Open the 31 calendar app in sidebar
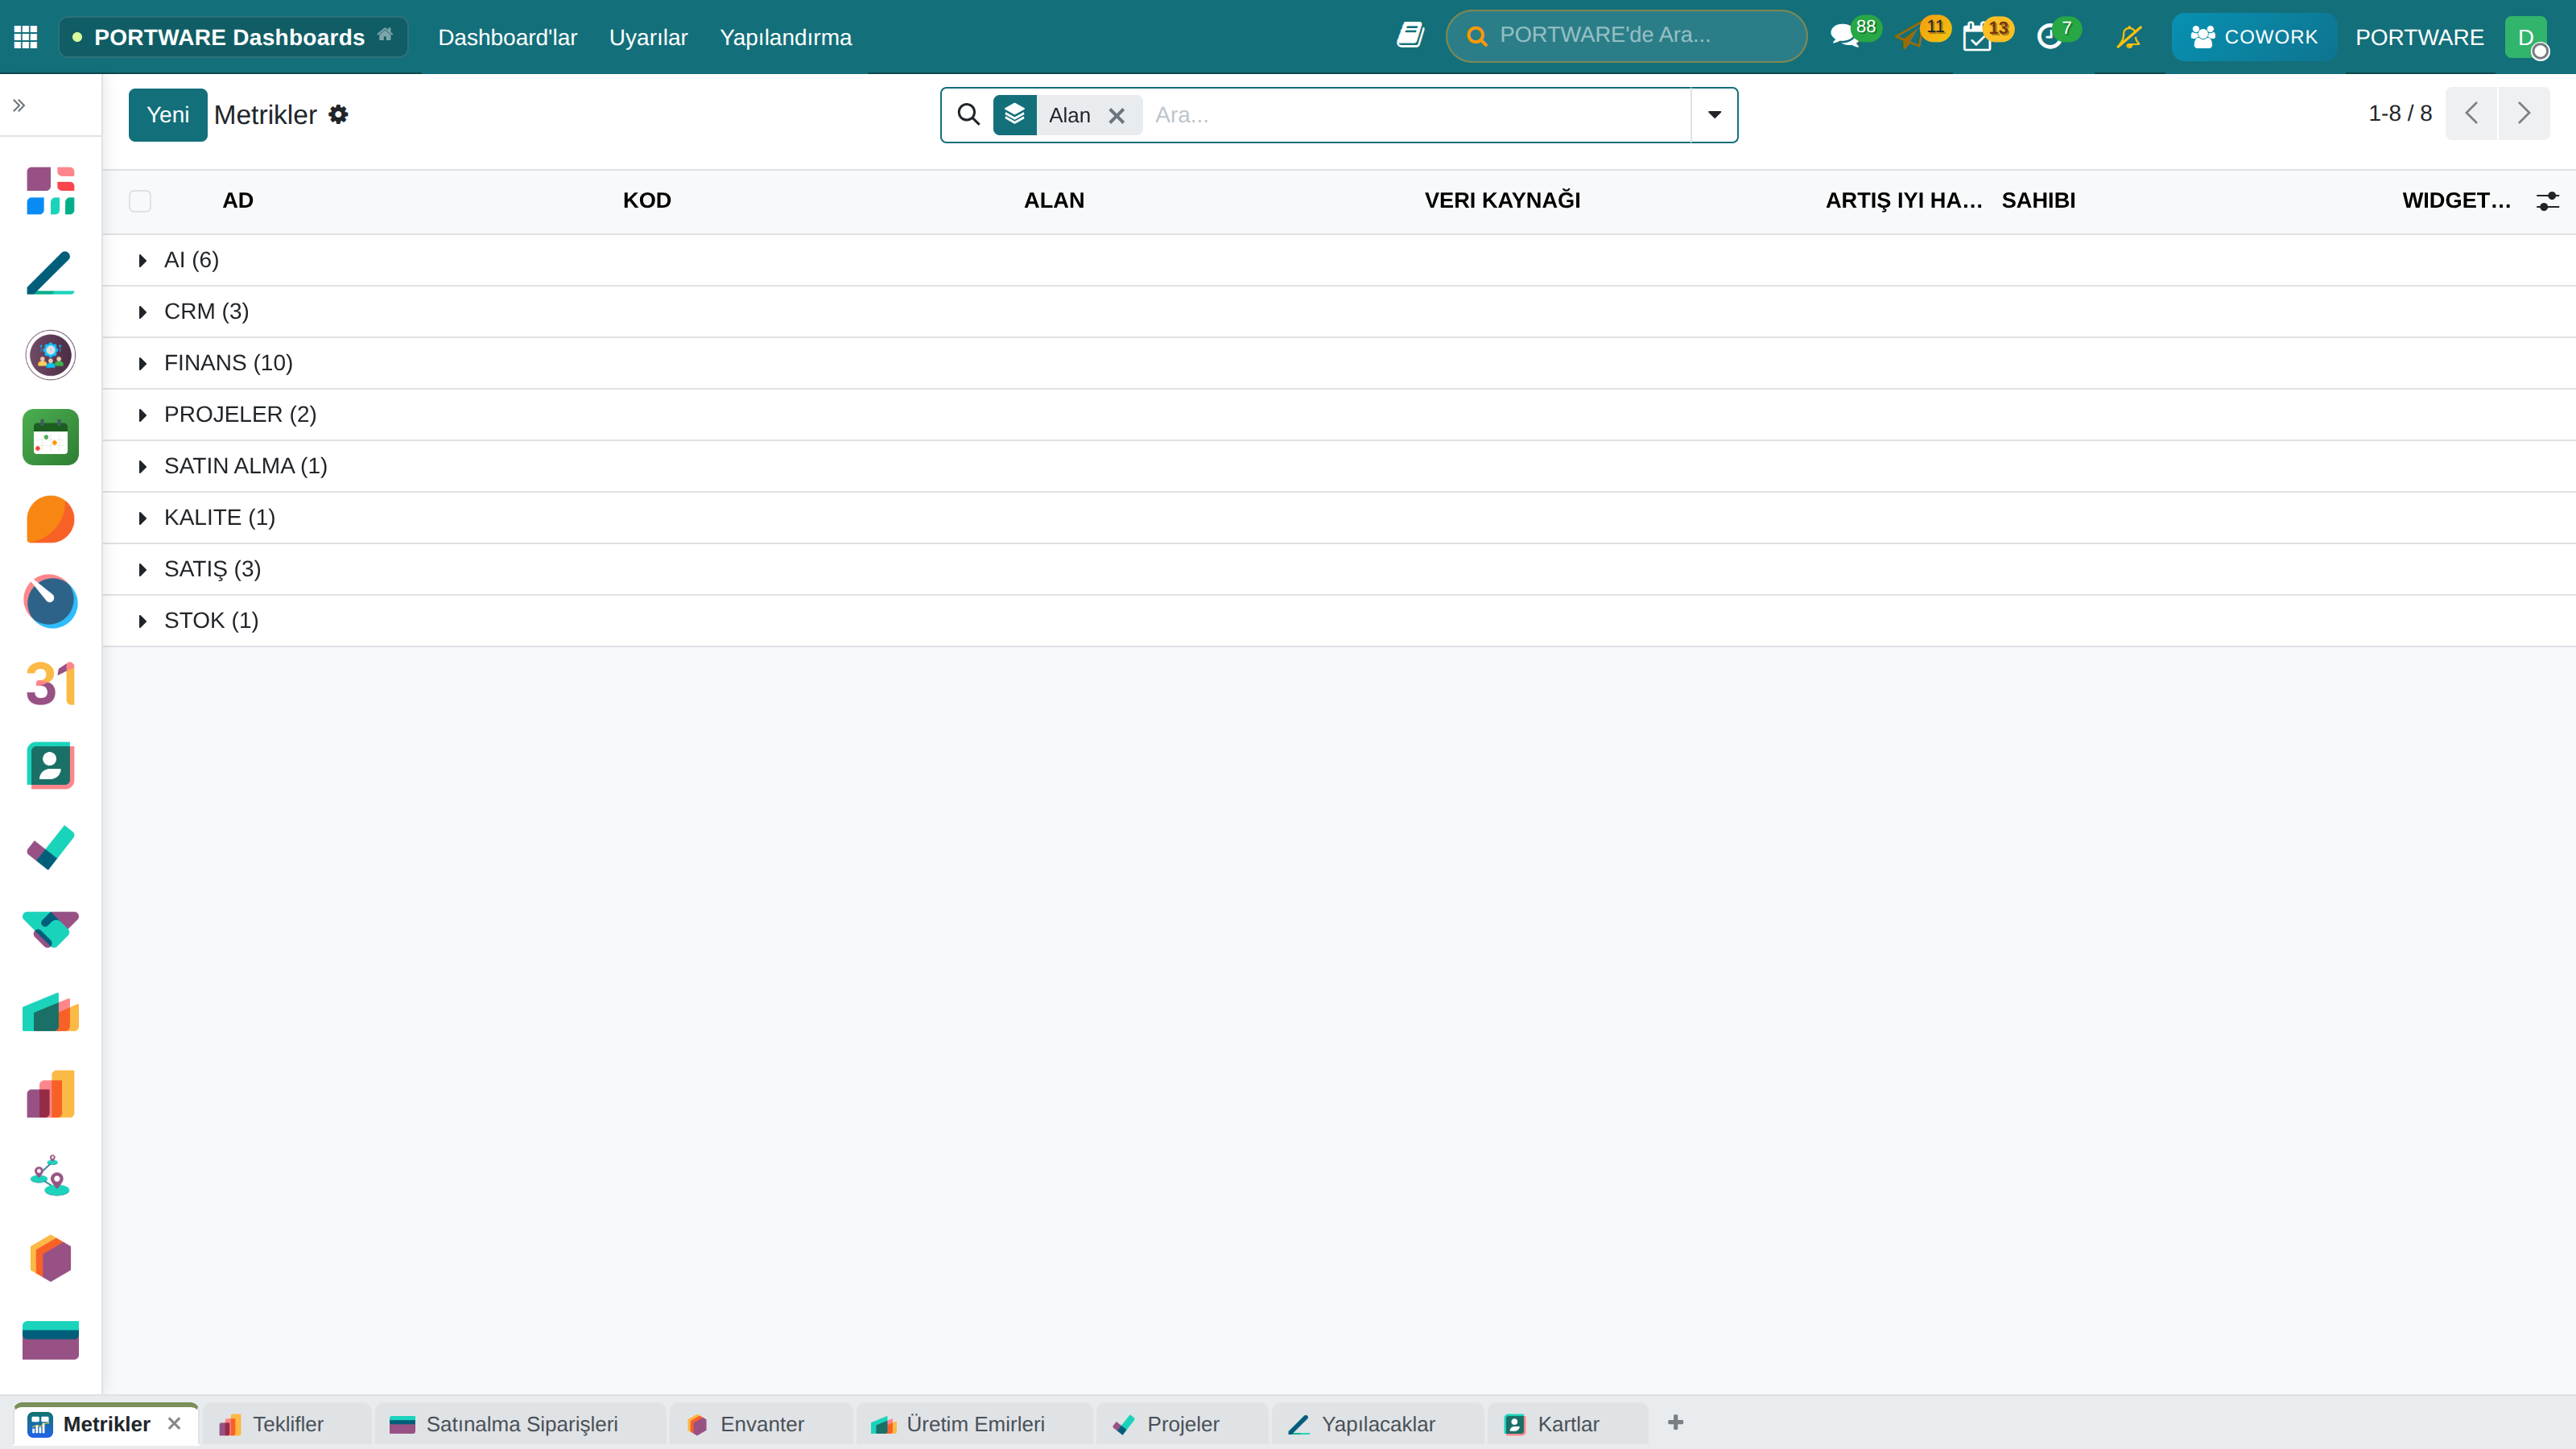 tap(51, 684)
